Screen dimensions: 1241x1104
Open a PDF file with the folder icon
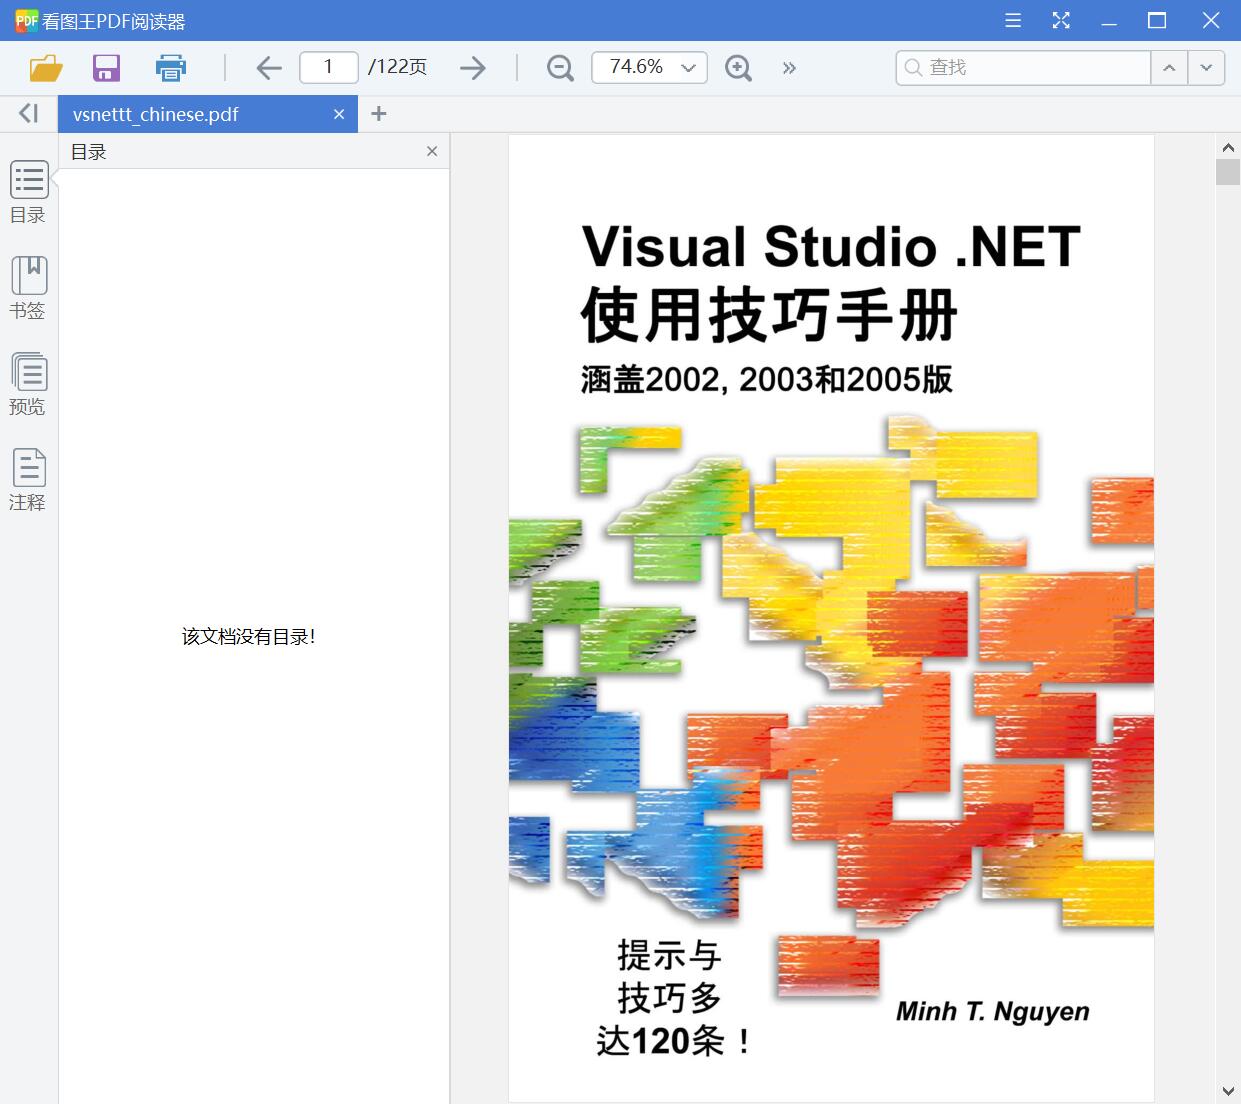pyautogui.click(x=44, y=67)
